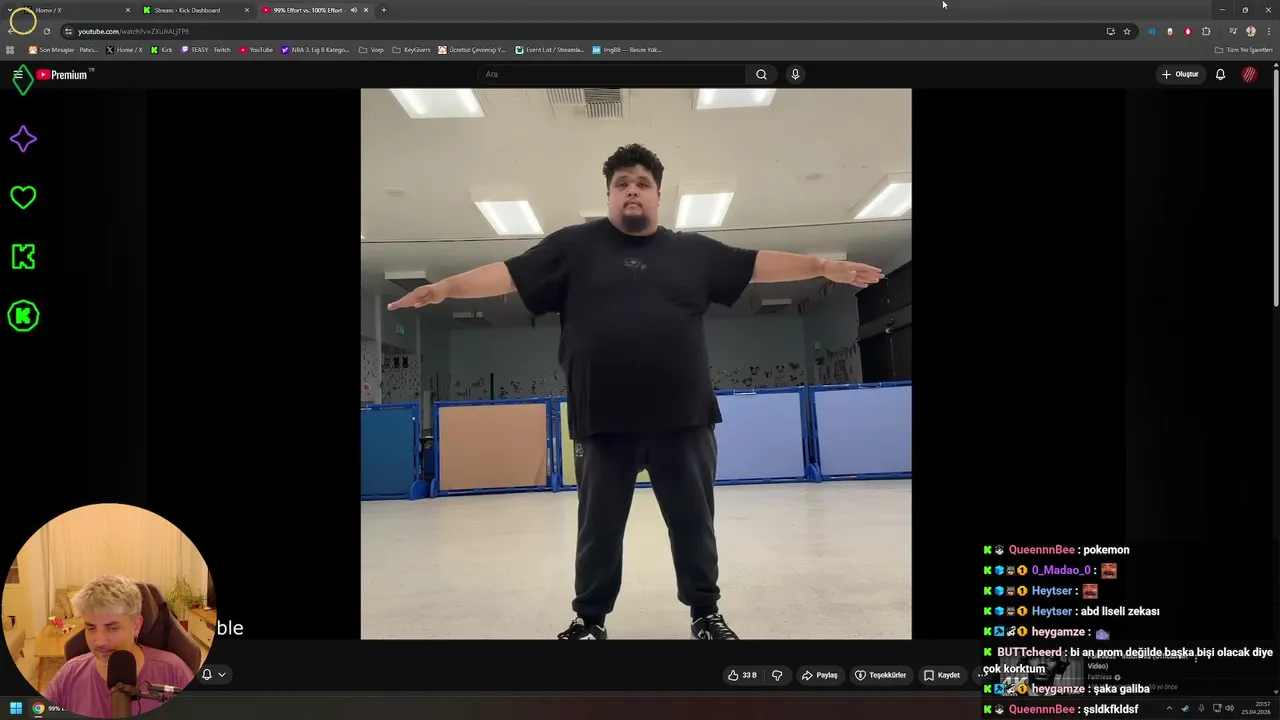The height and width of the screenshot is (720, 1280).
Task: Open the Vorp bookmarks folder
Action: pyautogui.click(x=371, y=49)
